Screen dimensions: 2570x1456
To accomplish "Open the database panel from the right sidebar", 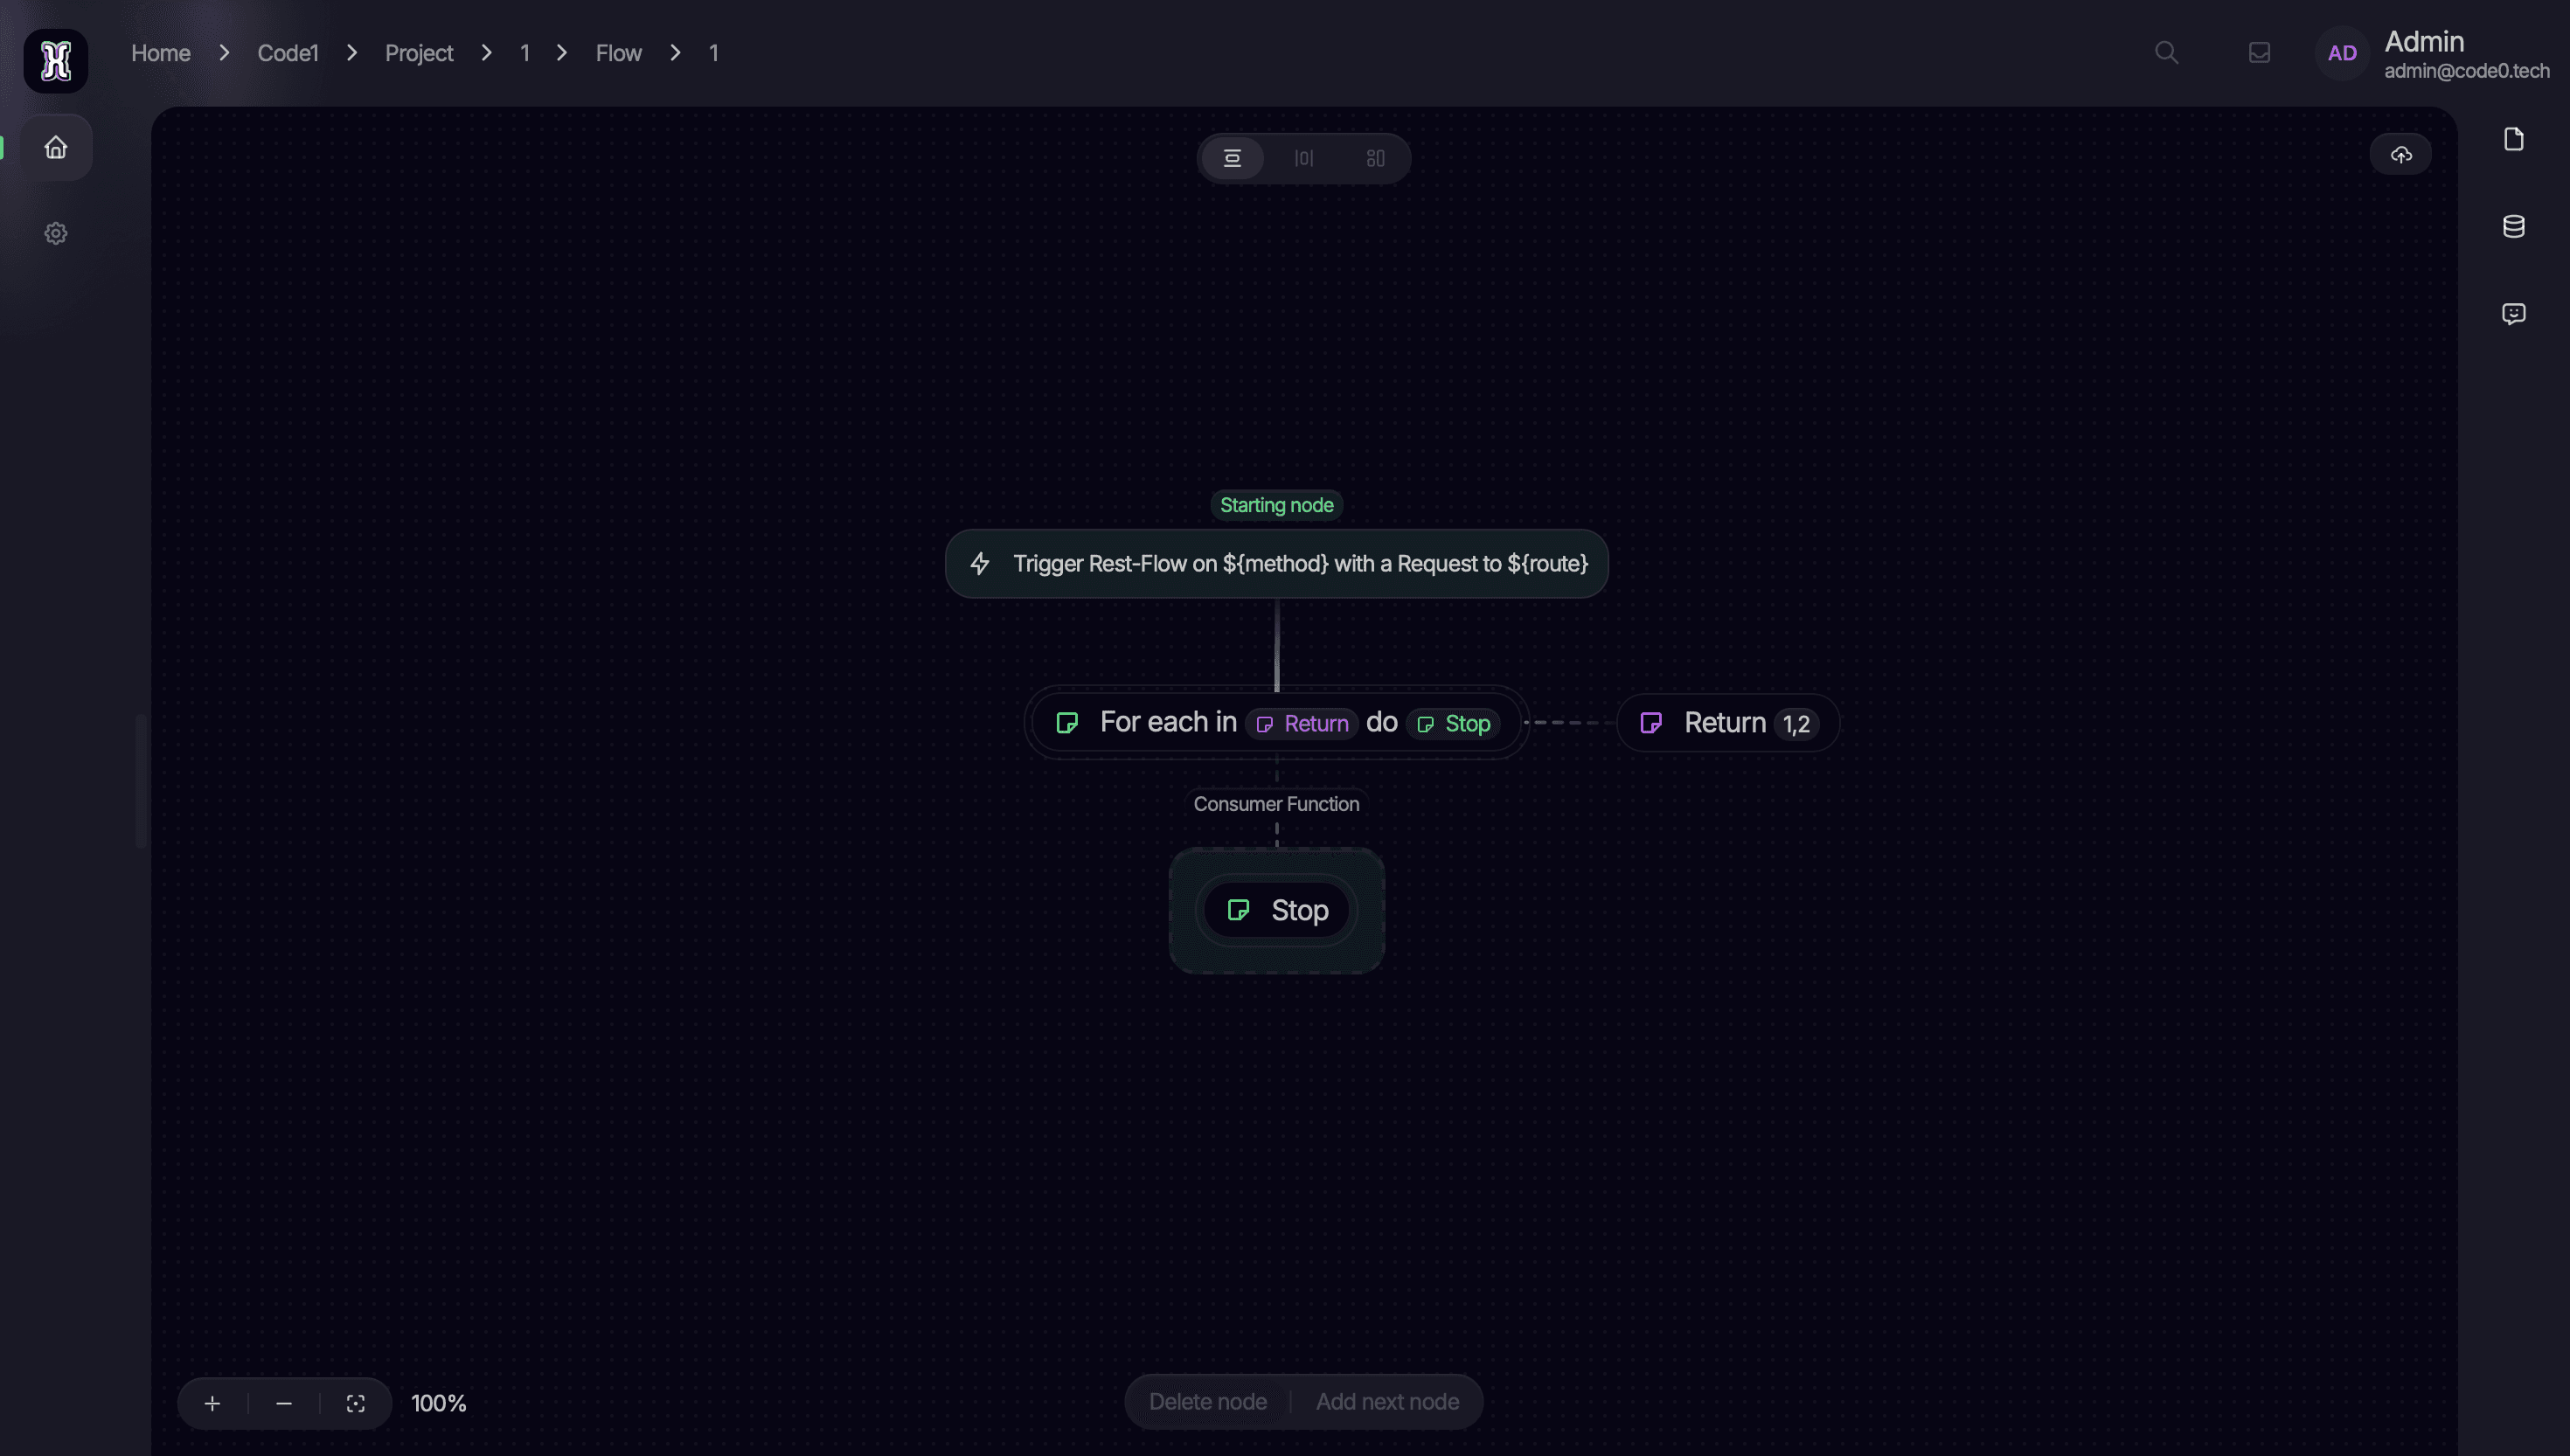I will 2515,226.
